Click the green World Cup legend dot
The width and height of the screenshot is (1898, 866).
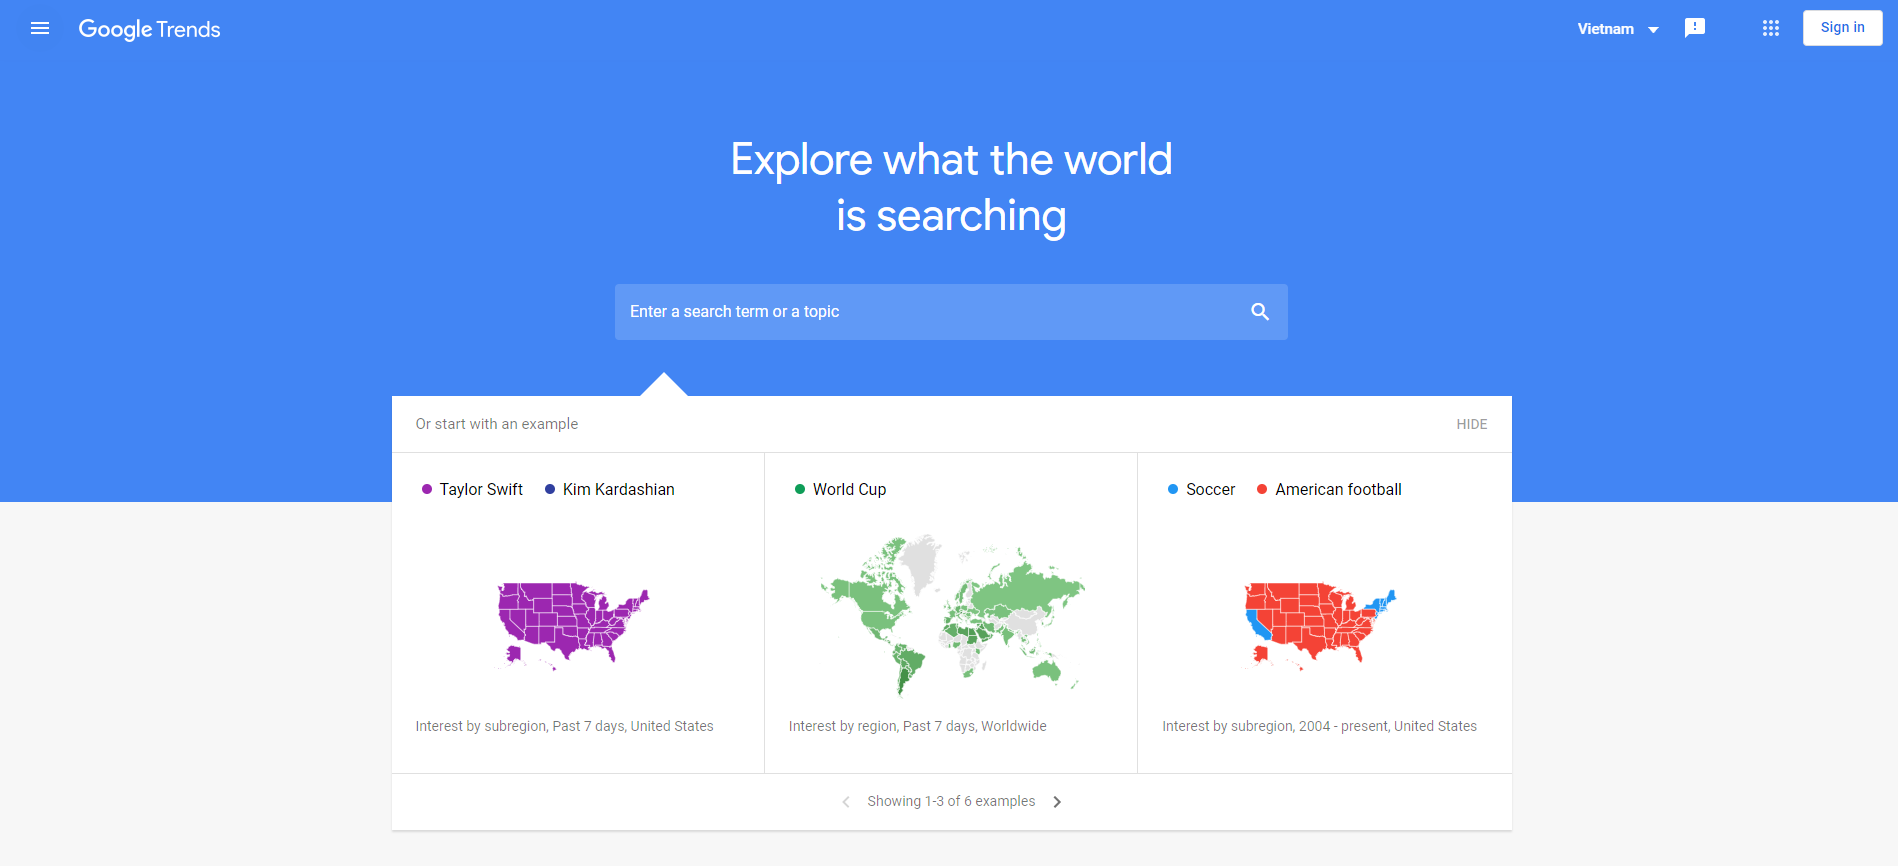click(798, 489)
